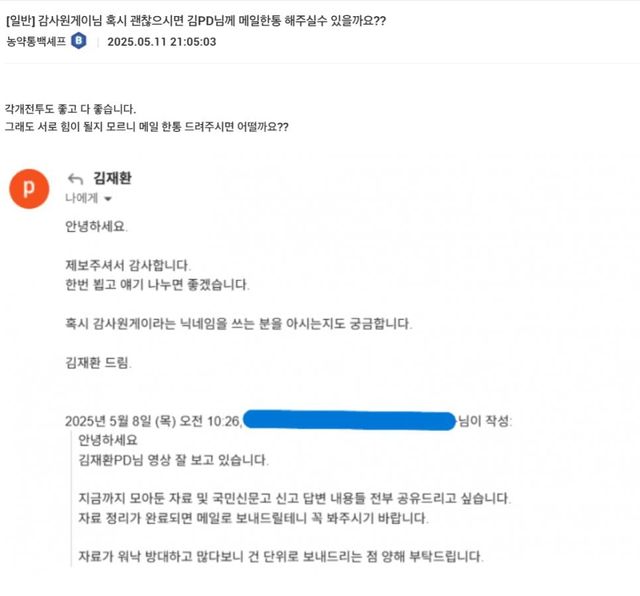Select quoted line mentioning 국민신문고 신고 답변
The width and height of the screenshot is (640, 596).
coord(294,498)
